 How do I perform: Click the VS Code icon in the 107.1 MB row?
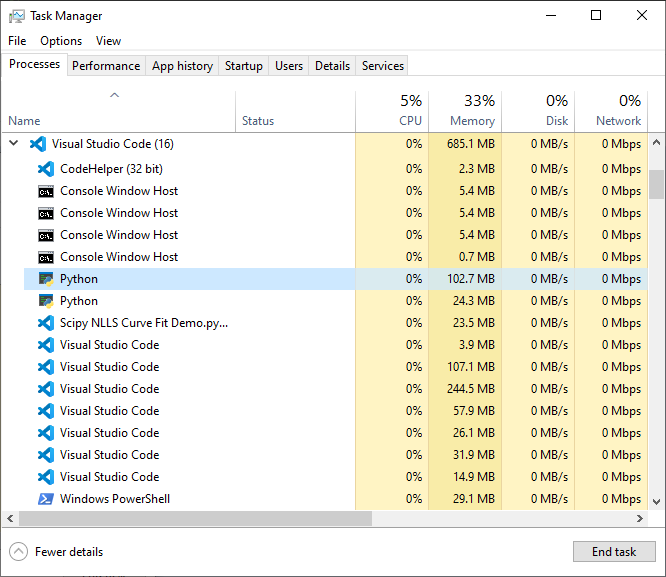pos(46,367)
